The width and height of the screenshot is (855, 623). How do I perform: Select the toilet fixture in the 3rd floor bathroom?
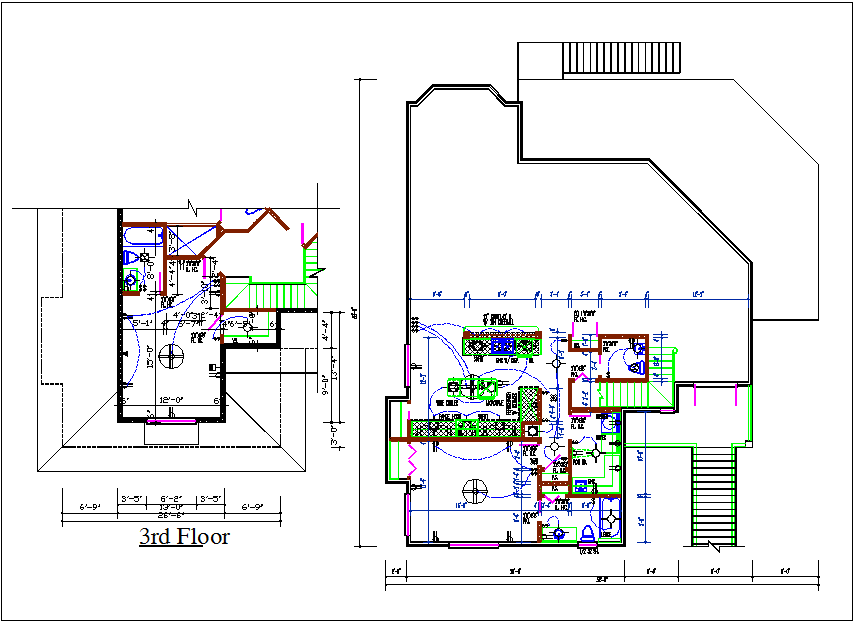point(128,259)
